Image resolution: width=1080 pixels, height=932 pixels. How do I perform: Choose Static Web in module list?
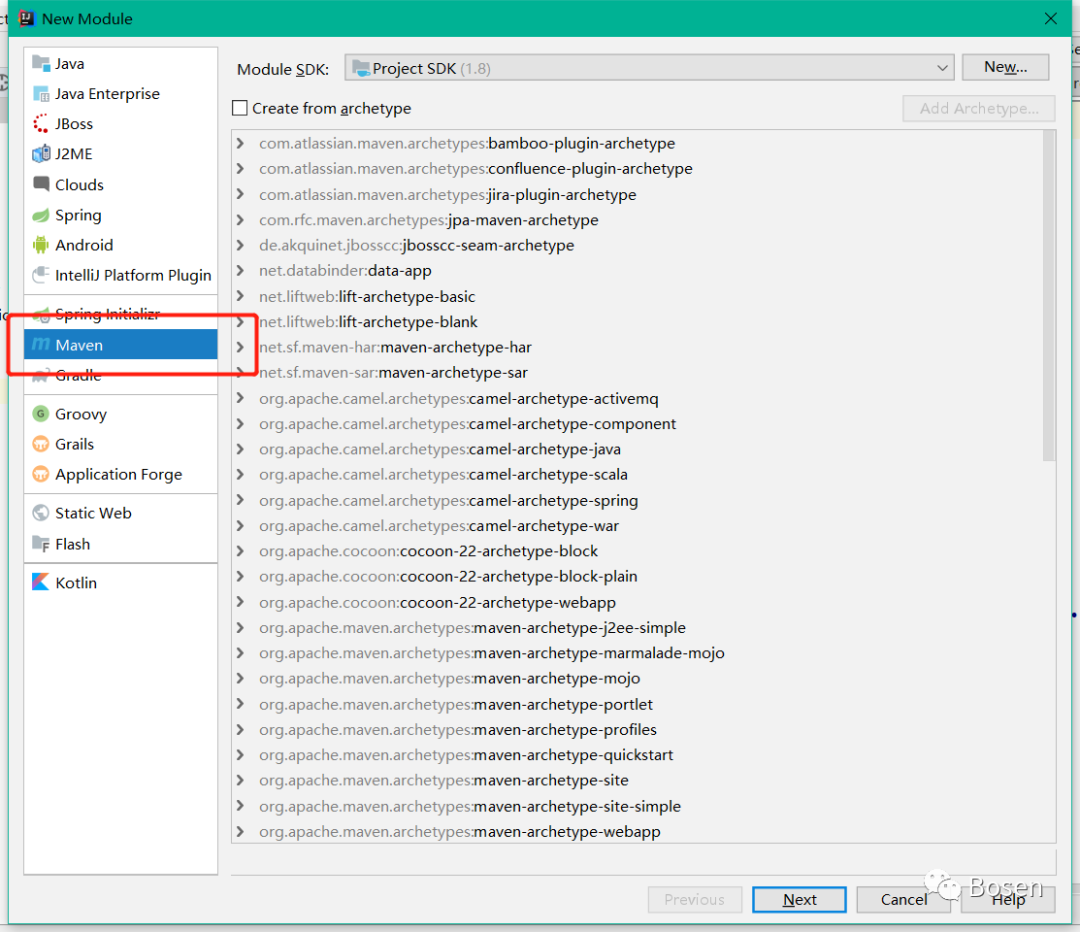pos(121,512)
